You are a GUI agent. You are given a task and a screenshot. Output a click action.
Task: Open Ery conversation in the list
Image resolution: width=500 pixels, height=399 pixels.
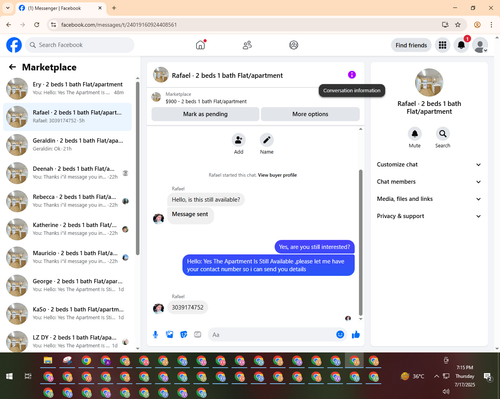67,88
